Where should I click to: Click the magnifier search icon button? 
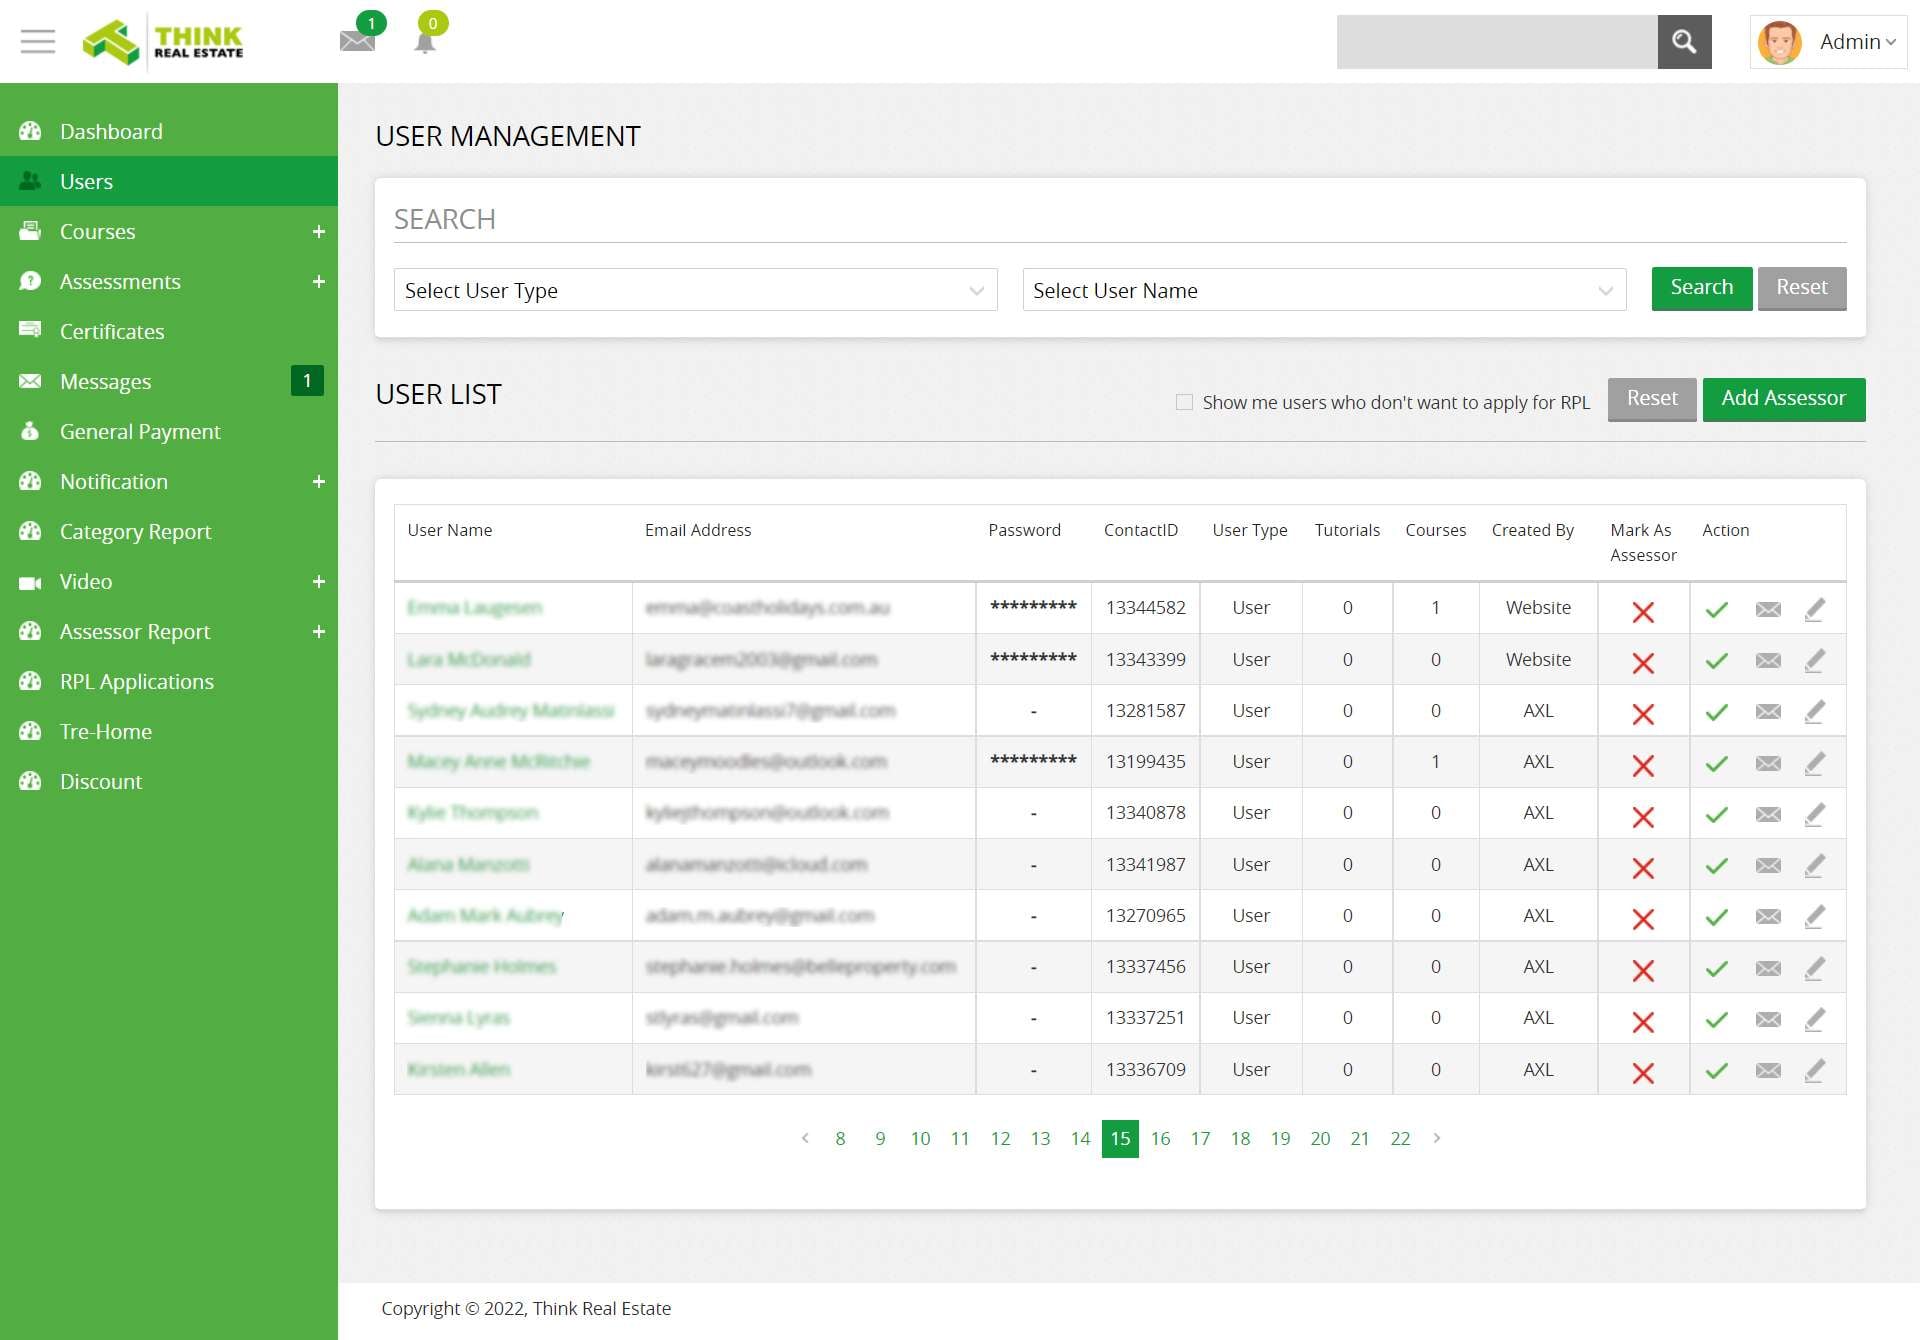coord(1684,42)
